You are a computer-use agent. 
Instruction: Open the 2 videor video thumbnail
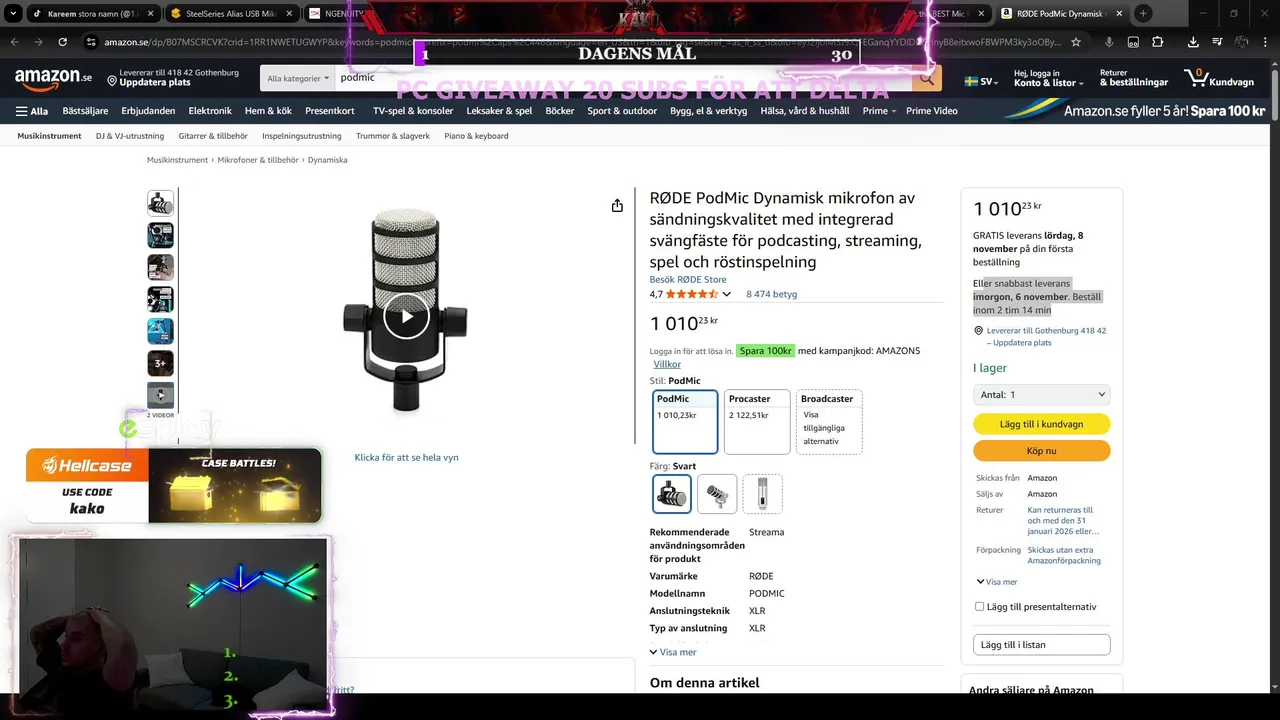[x=160, y=395]
